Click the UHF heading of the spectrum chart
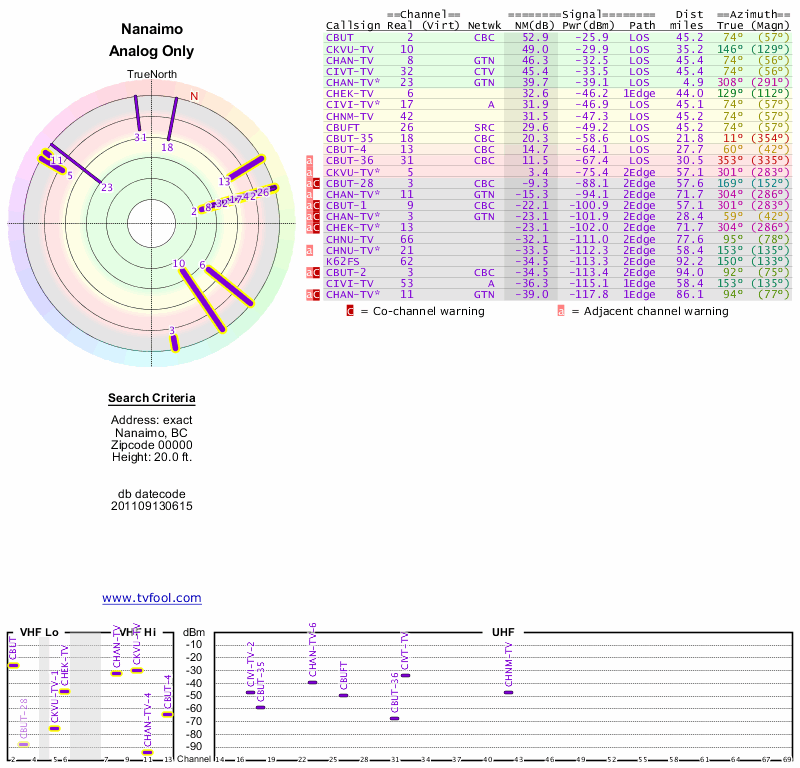The image size is (800, 768). pyautogui.click(x=503, y=632)
